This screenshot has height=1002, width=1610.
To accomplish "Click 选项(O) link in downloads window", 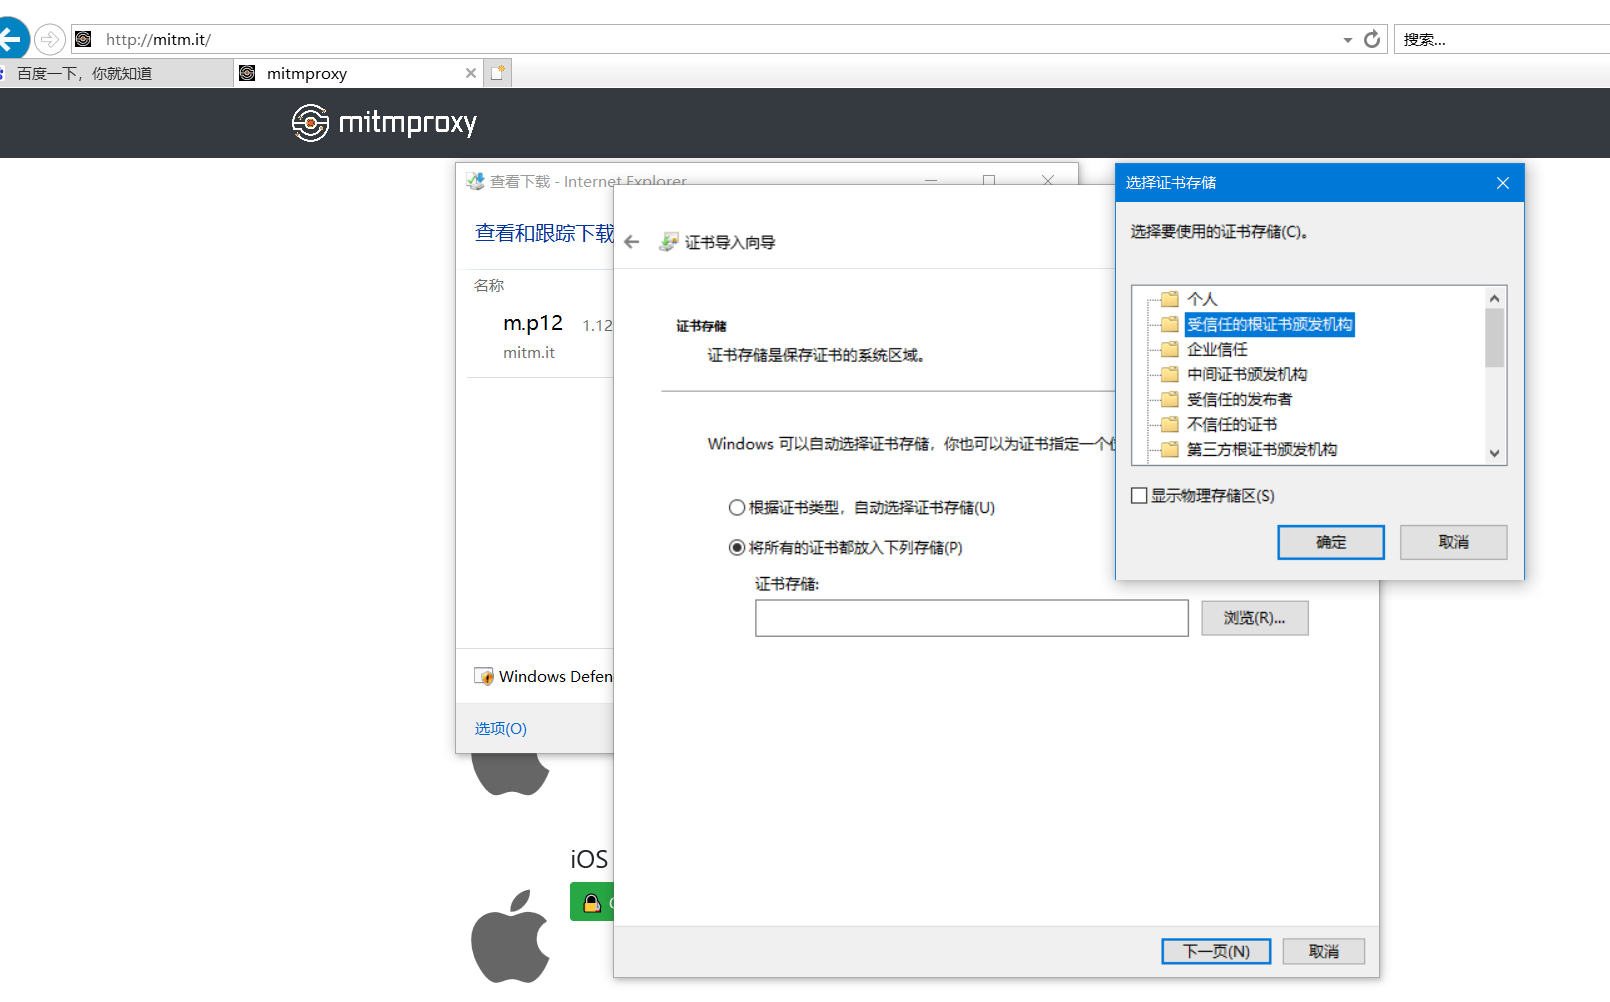I will (x=501, y=728).
